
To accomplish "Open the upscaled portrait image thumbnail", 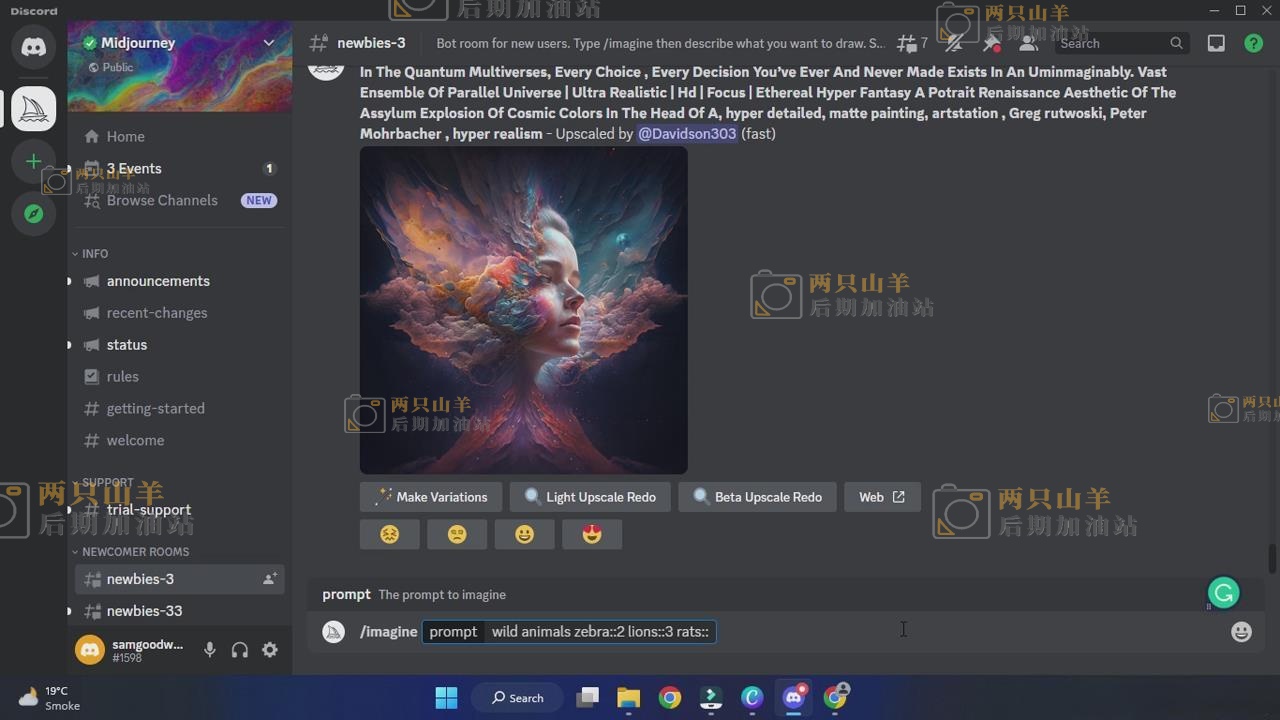I will [x=523, y=310].
